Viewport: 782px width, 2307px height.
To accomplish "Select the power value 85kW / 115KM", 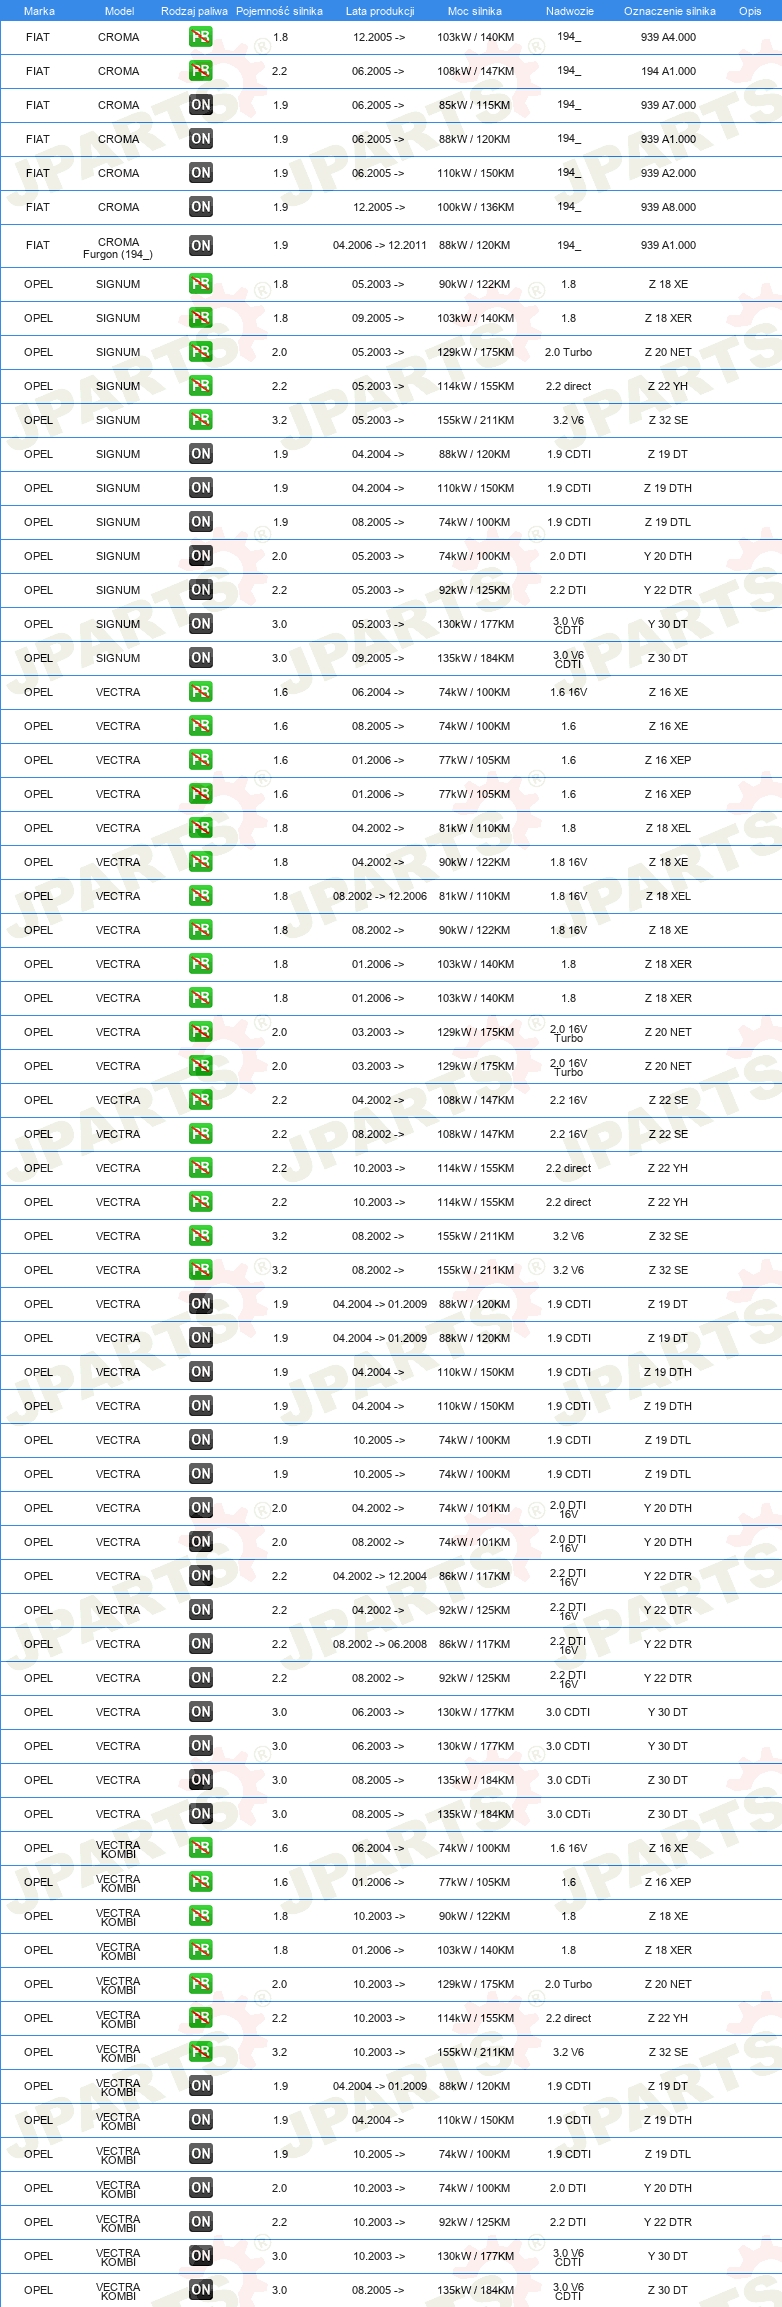I will click(x=474, y=105).
